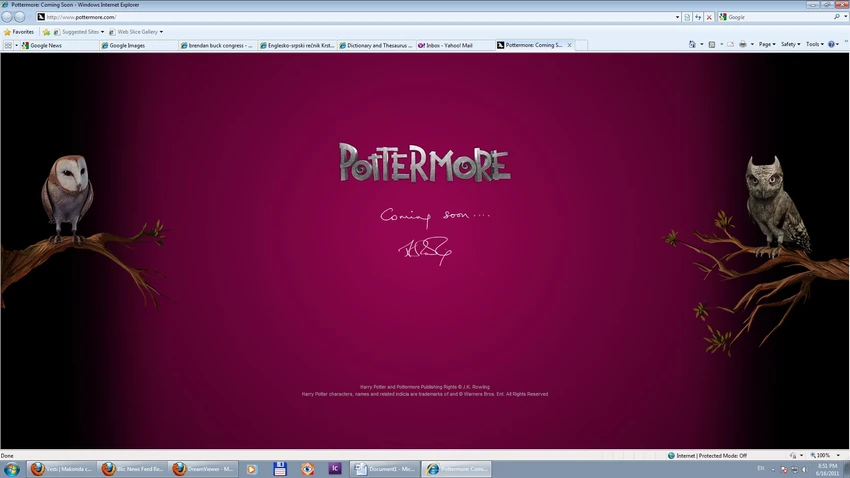This screenshot has width=850, height=478.
Task: Click the red Stop loading icon
Action: (x=709, y=17)
